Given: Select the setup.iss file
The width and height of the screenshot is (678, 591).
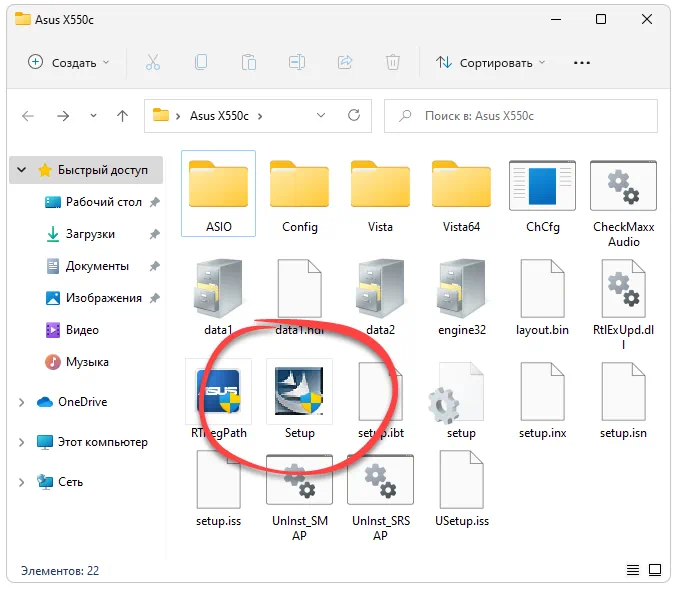Looking at the screenshot, I should point(218,489).
